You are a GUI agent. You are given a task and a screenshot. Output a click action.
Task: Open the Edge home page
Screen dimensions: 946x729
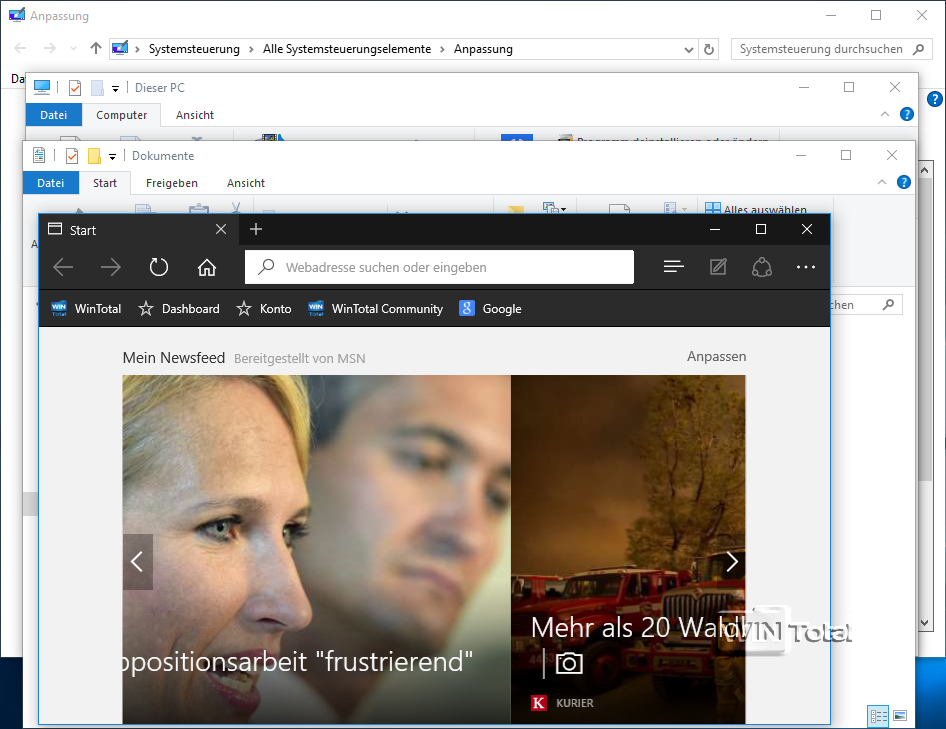[x=207, y=267]
